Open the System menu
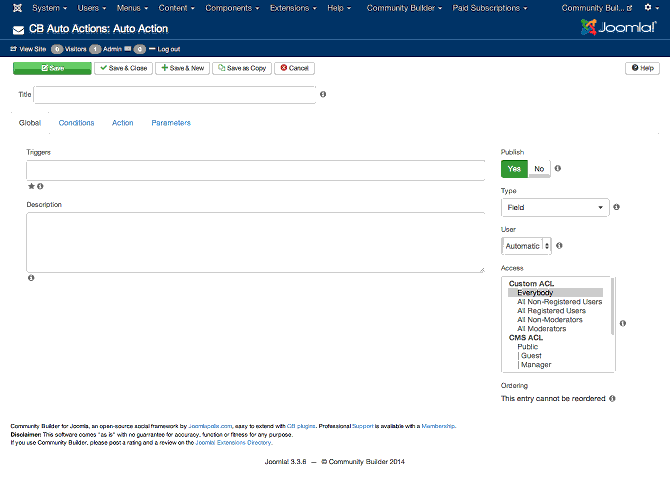 pos(49,8)
